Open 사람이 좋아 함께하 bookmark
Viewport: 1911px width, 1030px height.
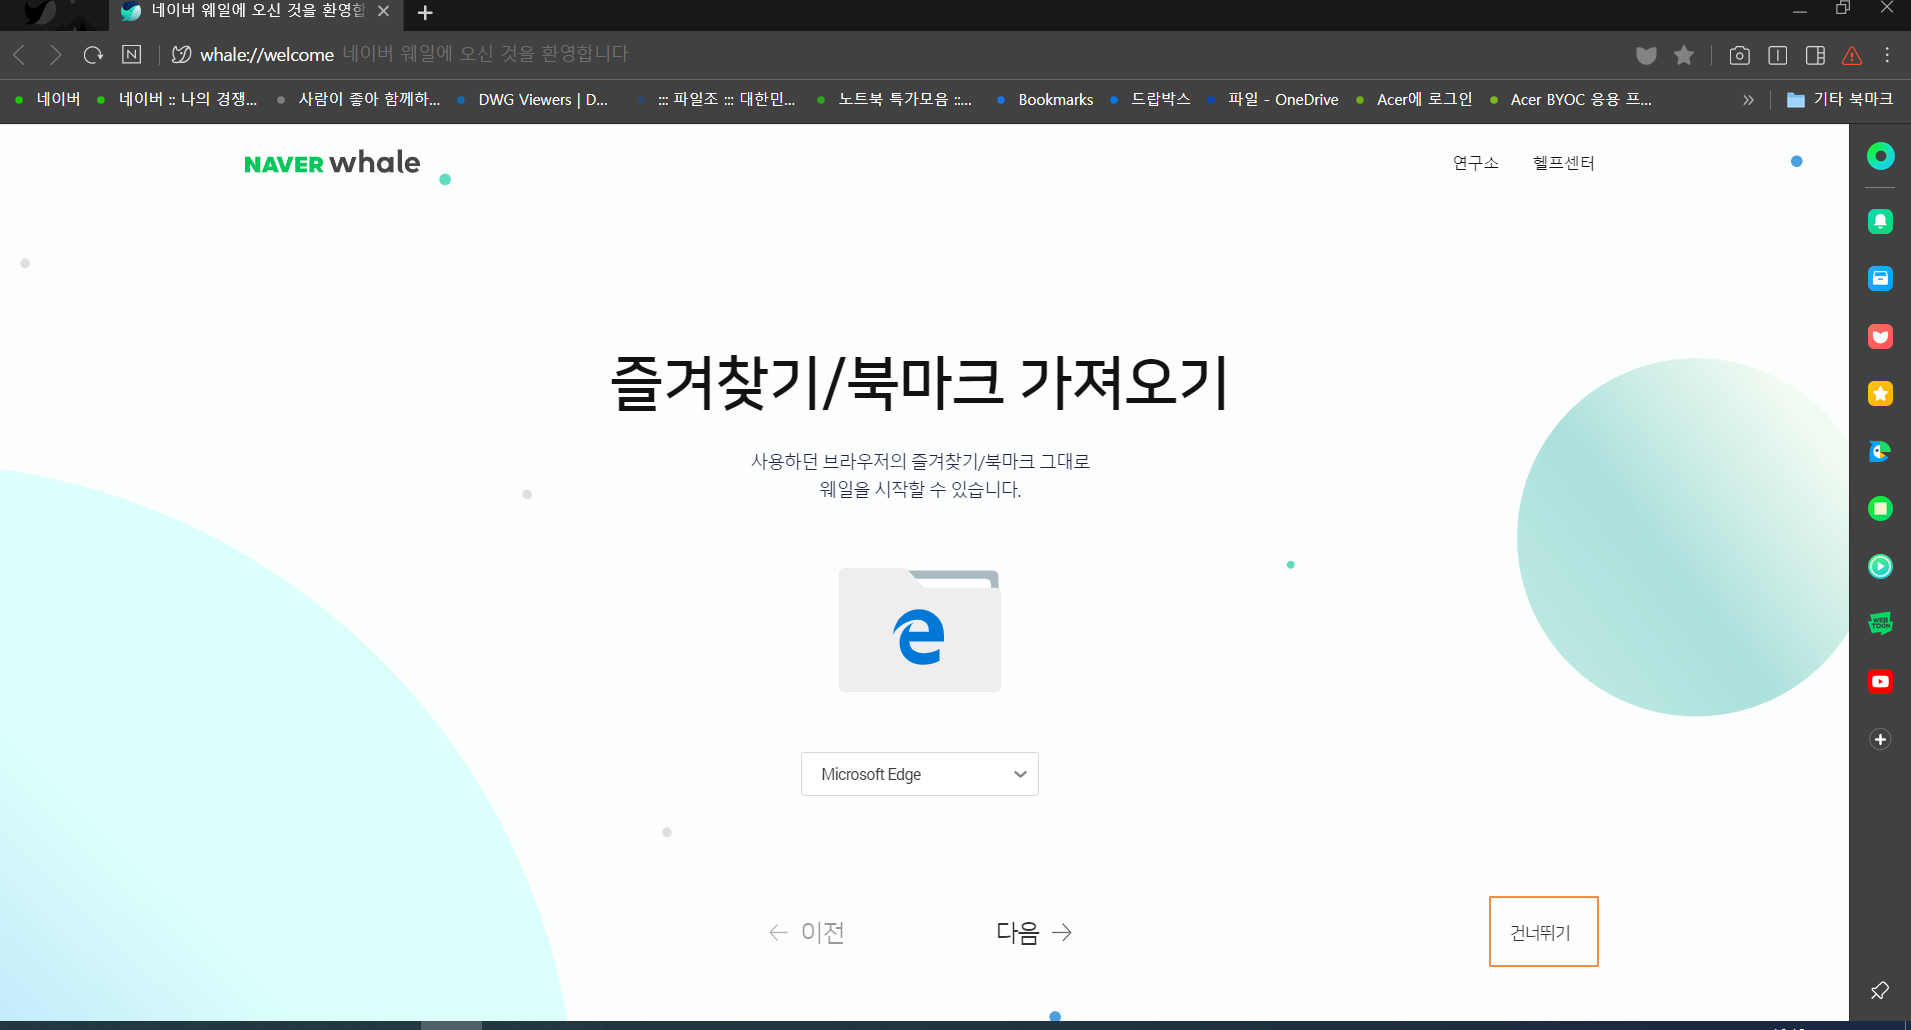(x=358, y=99)
